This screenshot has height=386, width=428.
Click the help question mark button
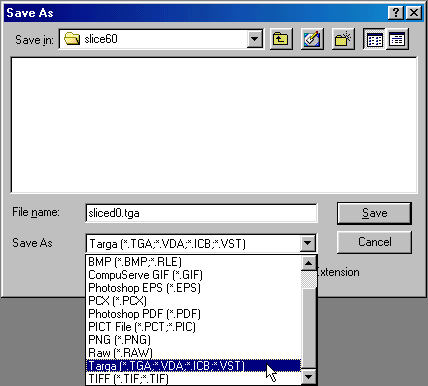point(396,13)
